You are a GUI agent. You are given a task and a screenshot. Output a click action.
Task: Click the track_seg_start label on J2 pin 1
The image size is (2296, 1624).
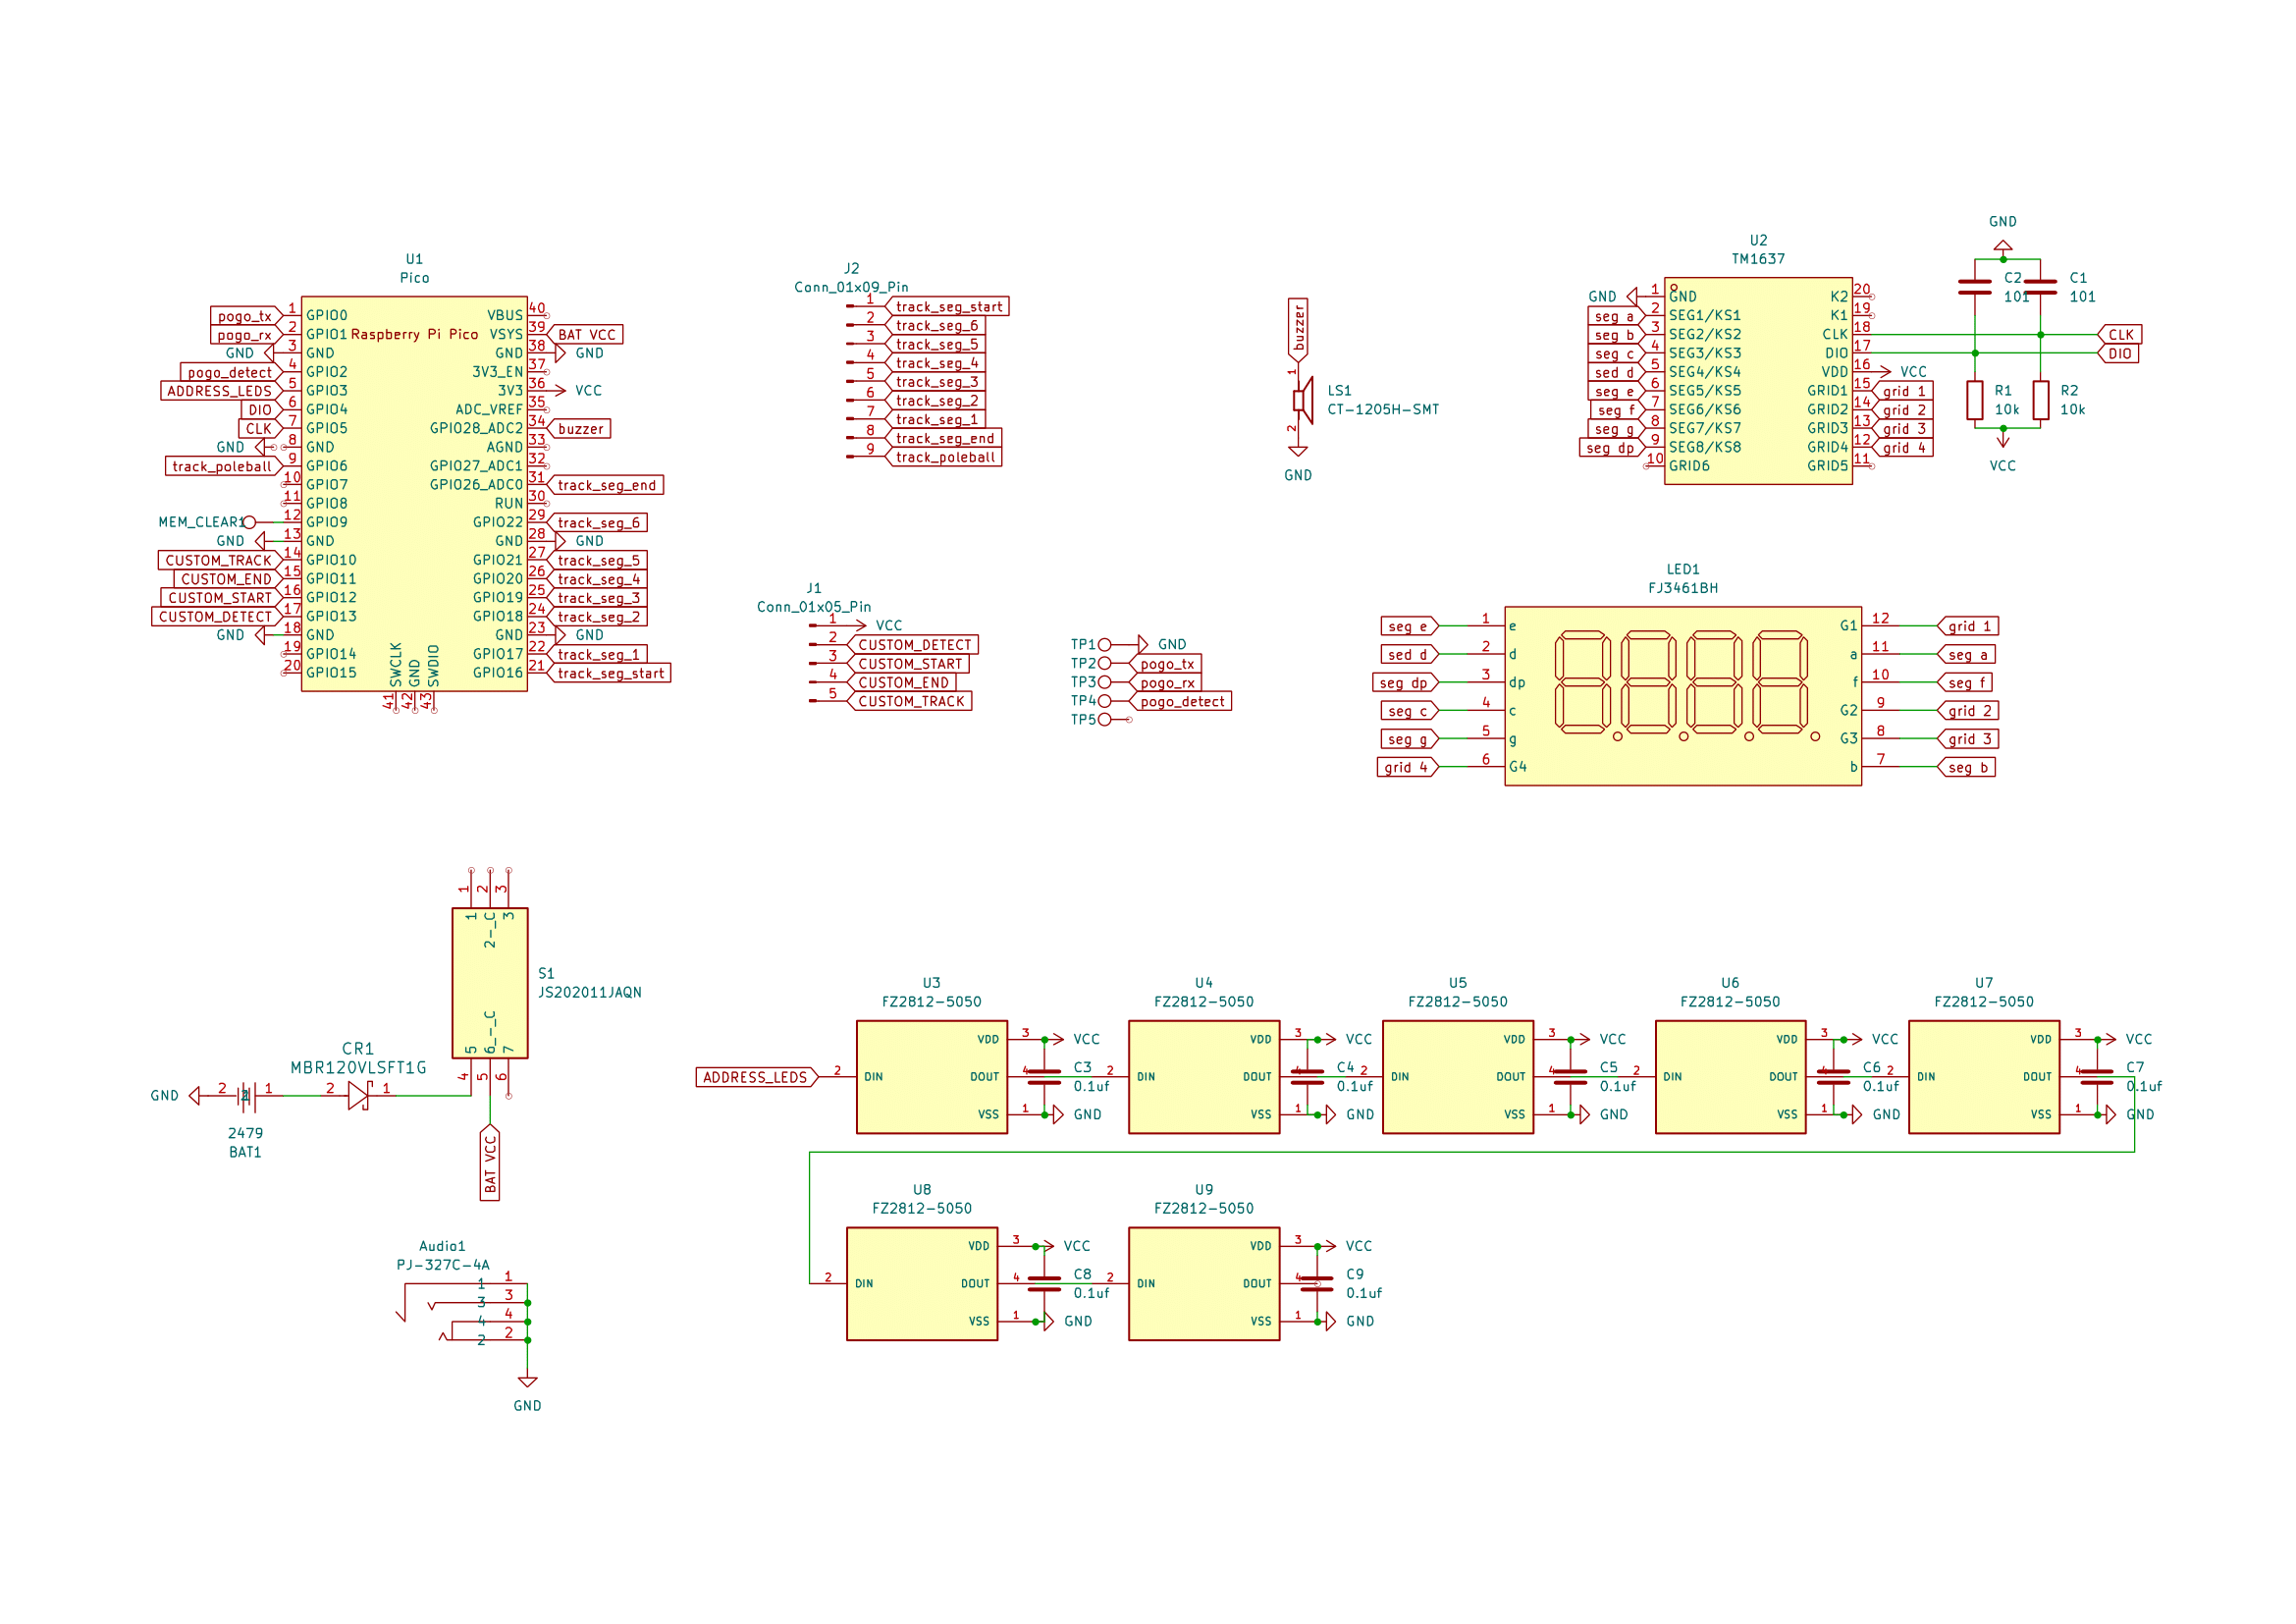pyautogui.click(x=947, y=307)
